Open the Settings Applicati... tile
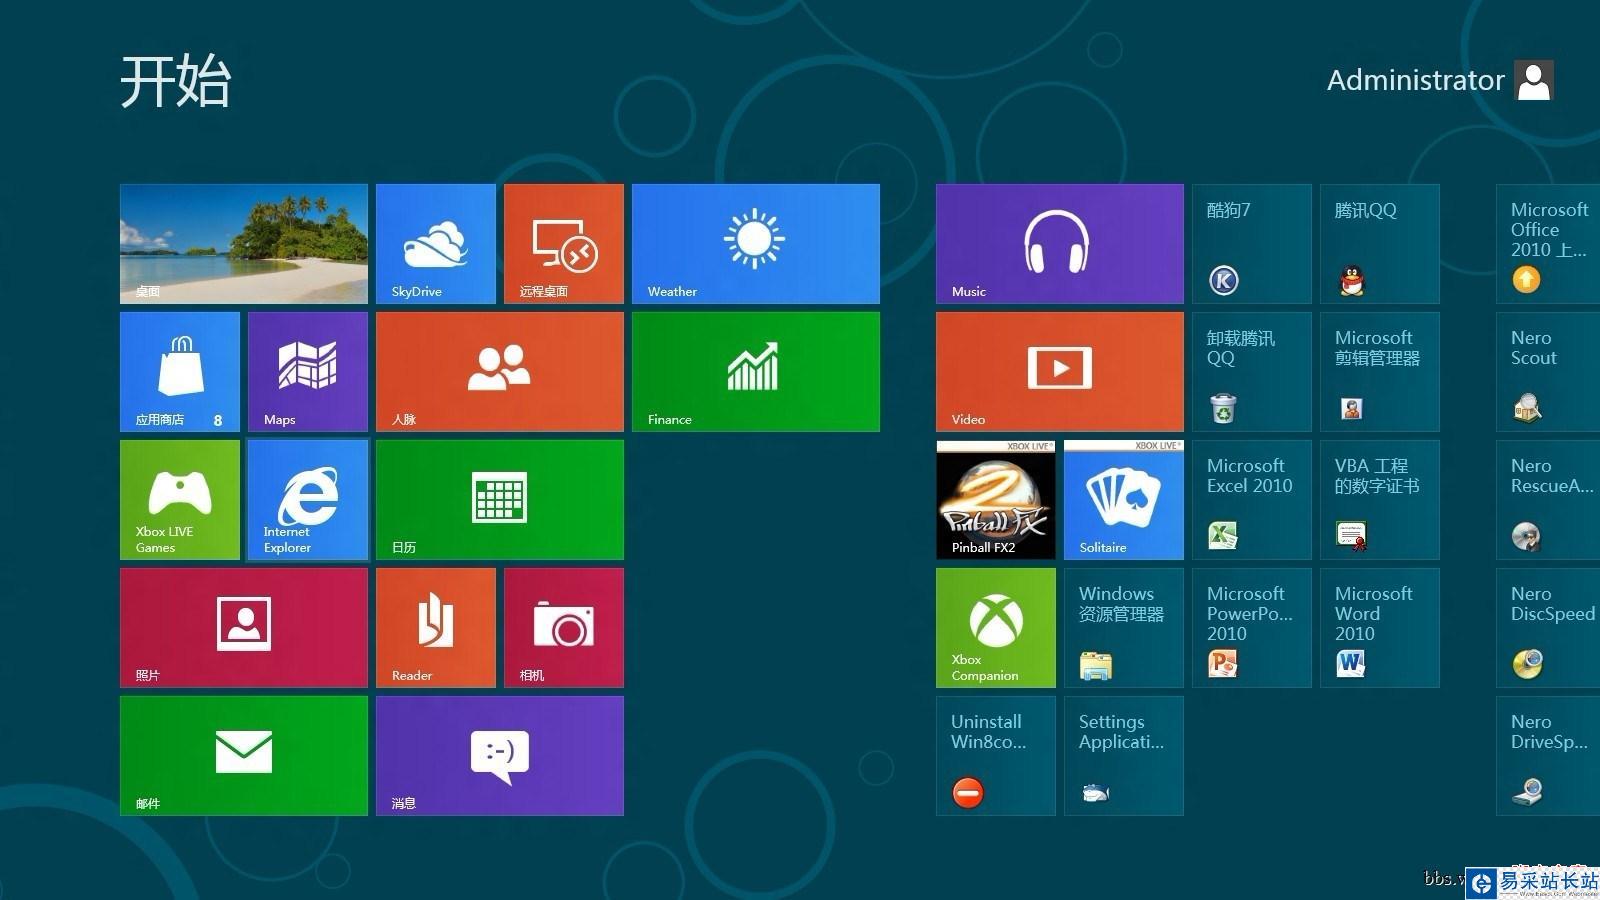The width and height of the screenshot is (1600, 900). [1124, 756]
